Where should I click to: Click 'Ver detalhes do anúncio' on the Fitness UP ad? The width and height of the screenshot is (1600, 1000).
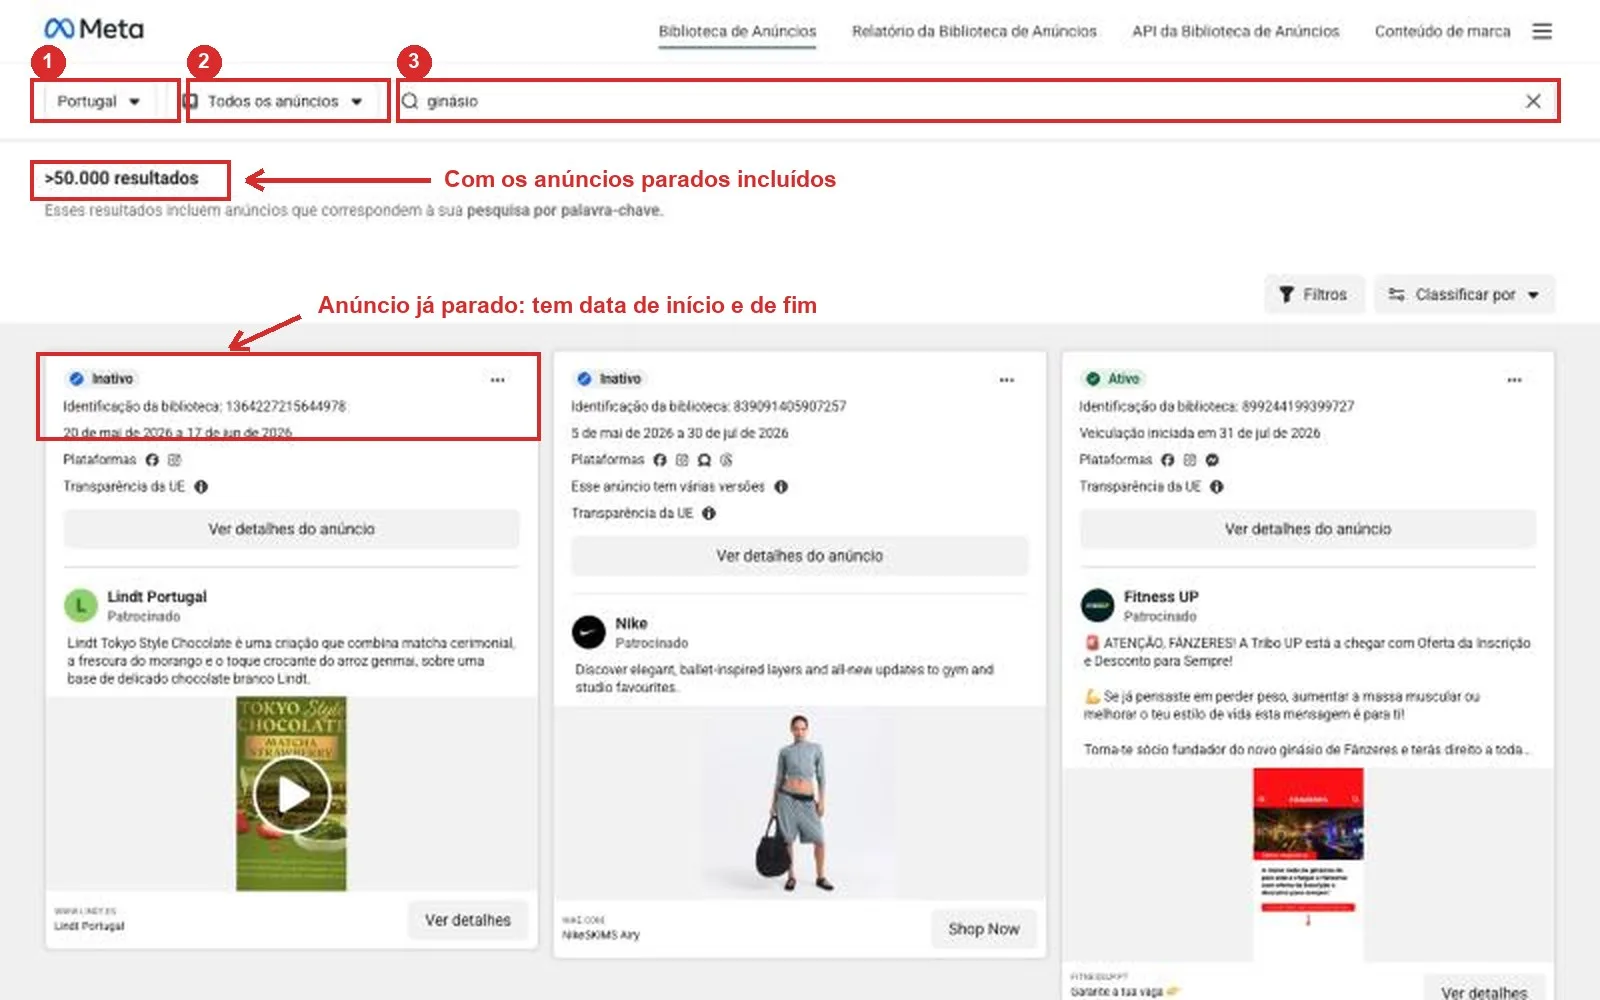(x=1307, y=529)
